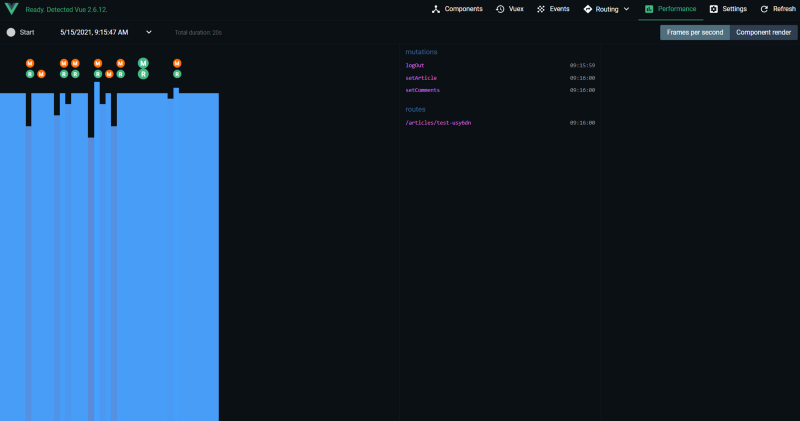This screenshot has height=421, width=800.
Task: Click the Refresh button
Action: [778, 9]
